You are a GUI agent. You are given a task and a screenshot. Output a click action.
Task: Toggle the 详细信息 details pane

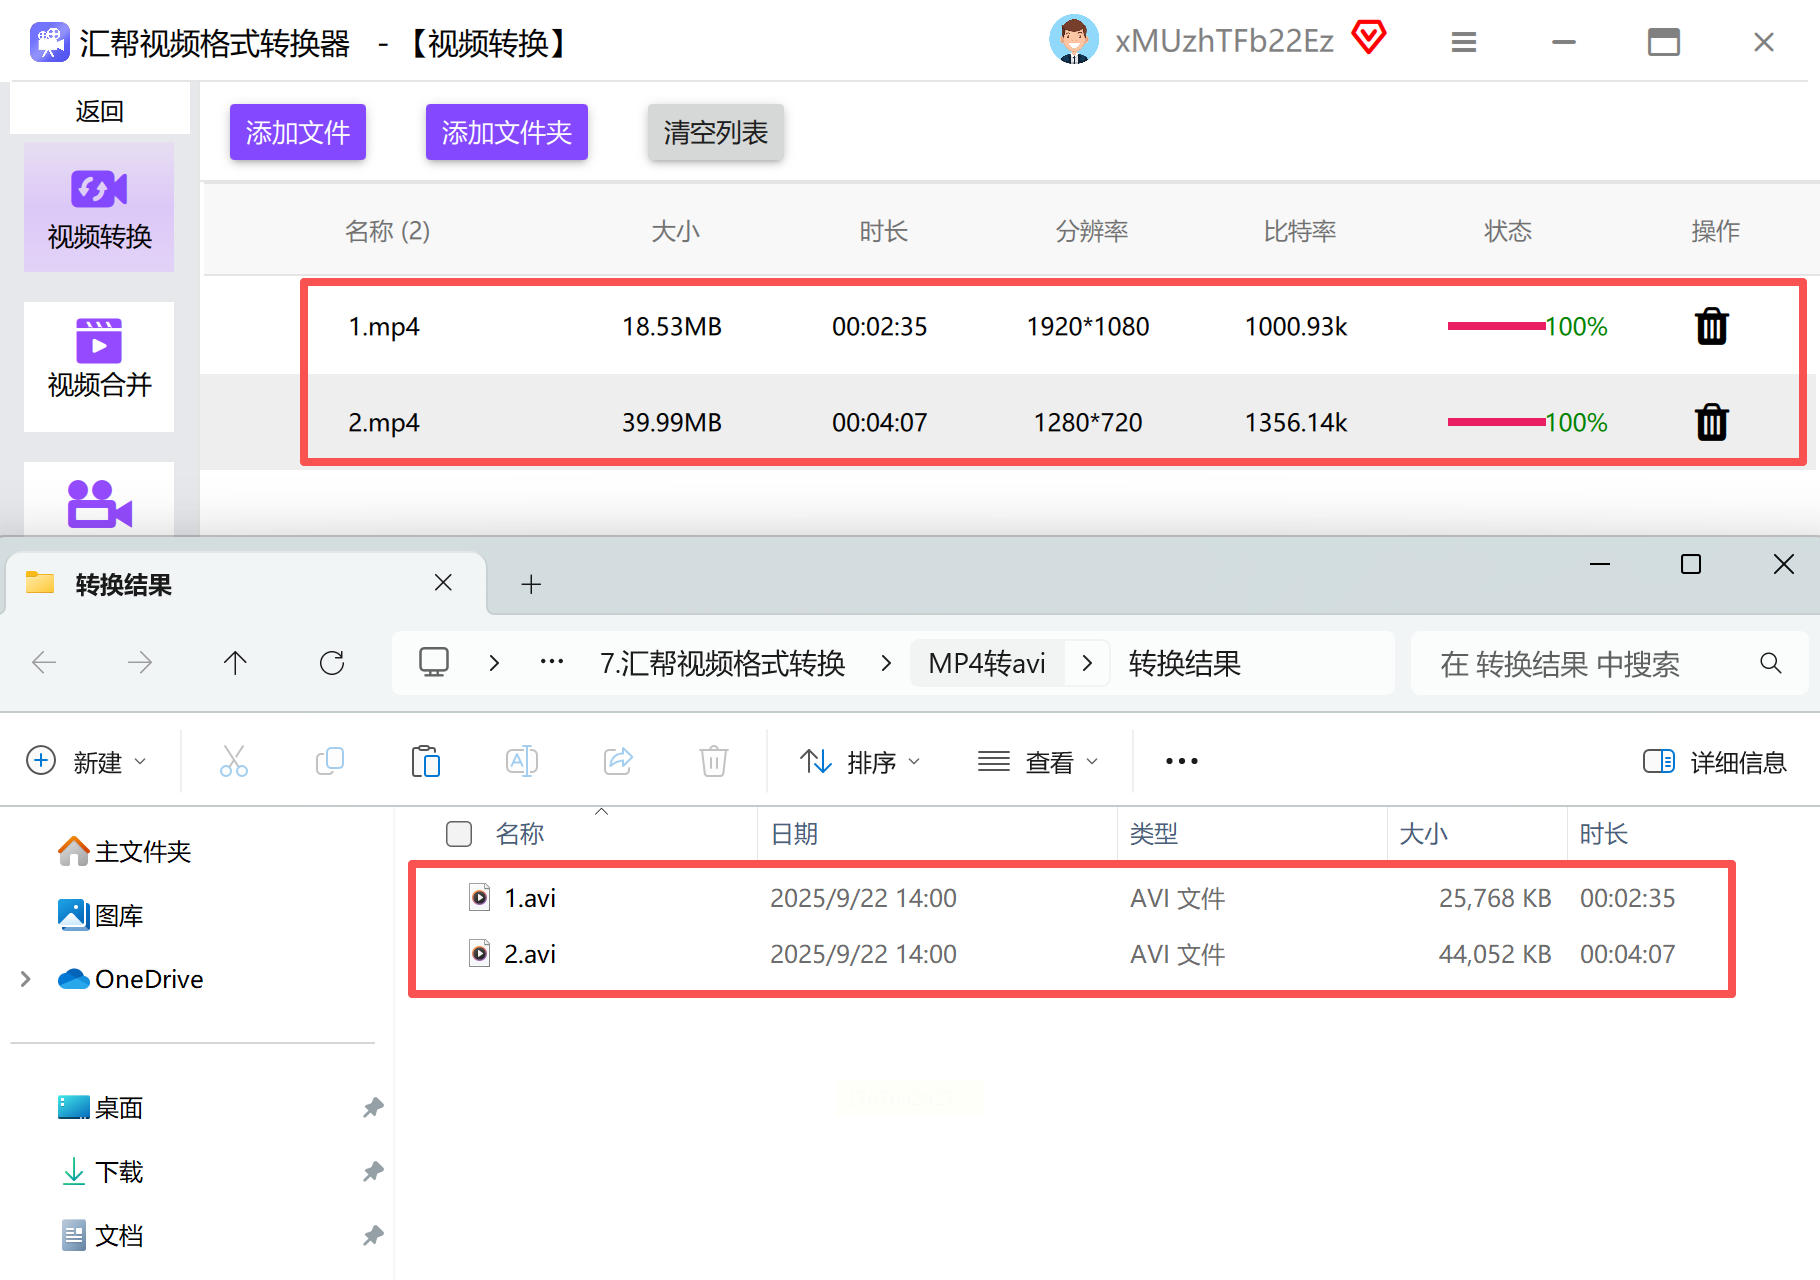(x=1714, y=762)
